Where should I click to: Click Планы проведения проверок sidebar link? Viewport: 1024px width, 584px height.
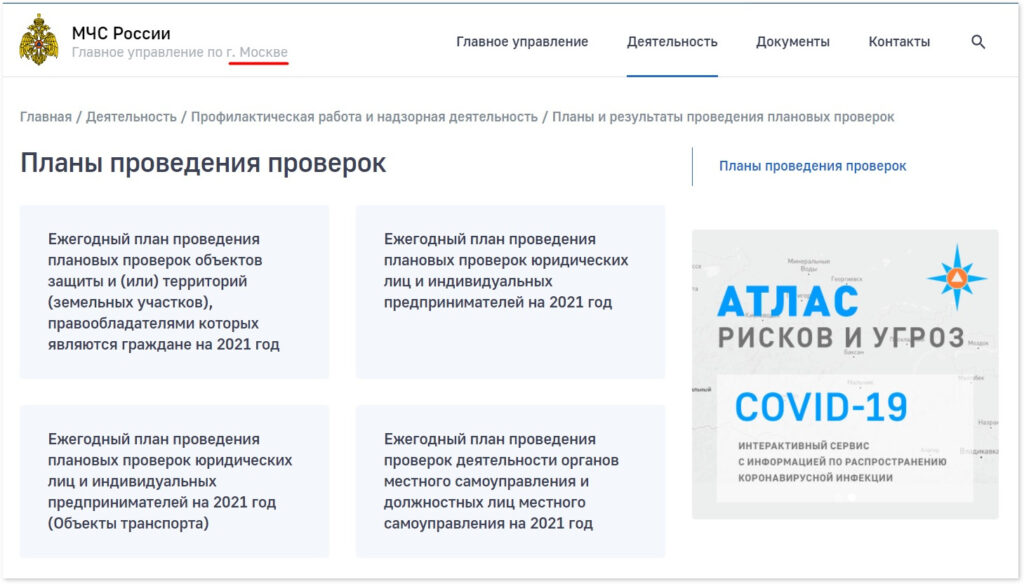[x=812, y=166]
